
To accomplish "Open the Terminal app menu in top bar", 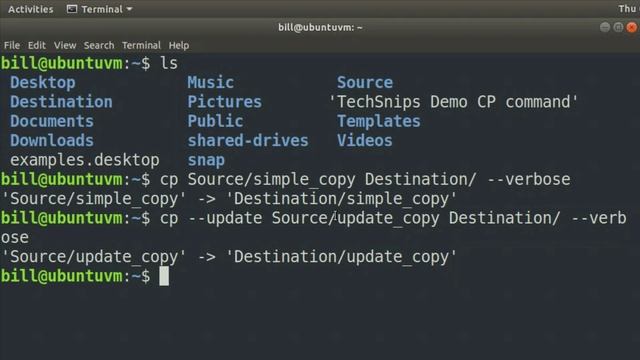I will pyautogui.click(x=100, y=9).
